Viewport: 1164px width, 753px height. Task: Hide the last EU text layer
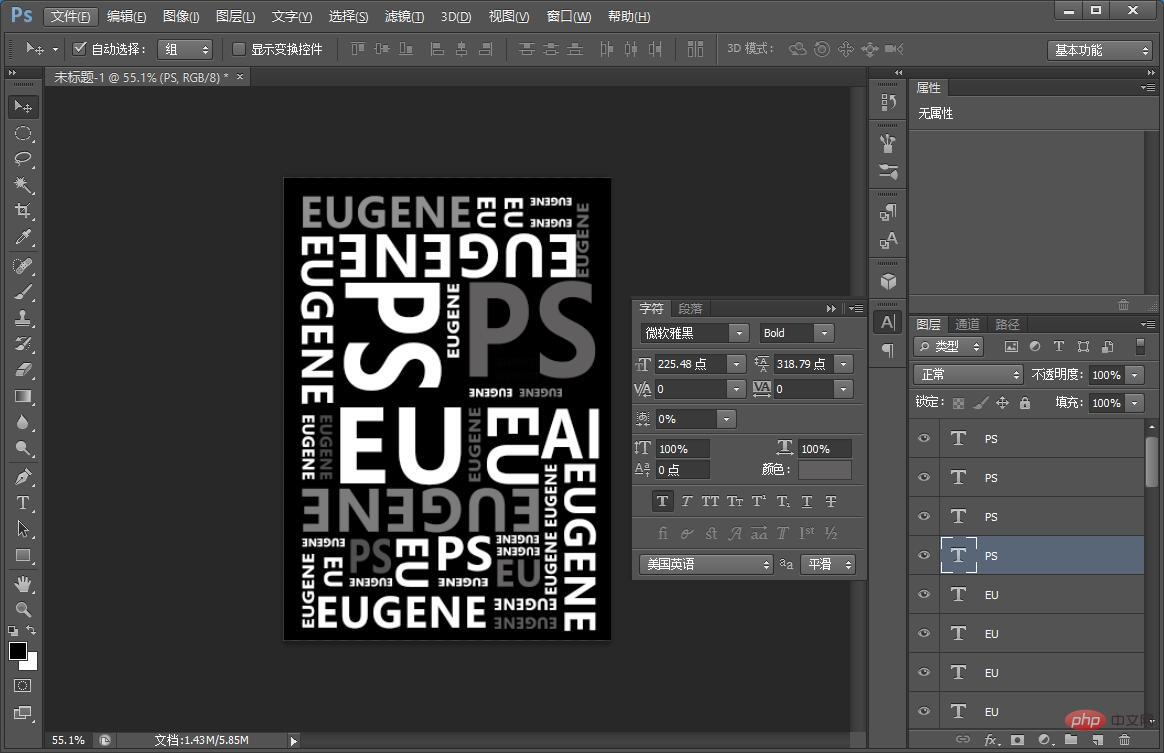tap(923, 711)
